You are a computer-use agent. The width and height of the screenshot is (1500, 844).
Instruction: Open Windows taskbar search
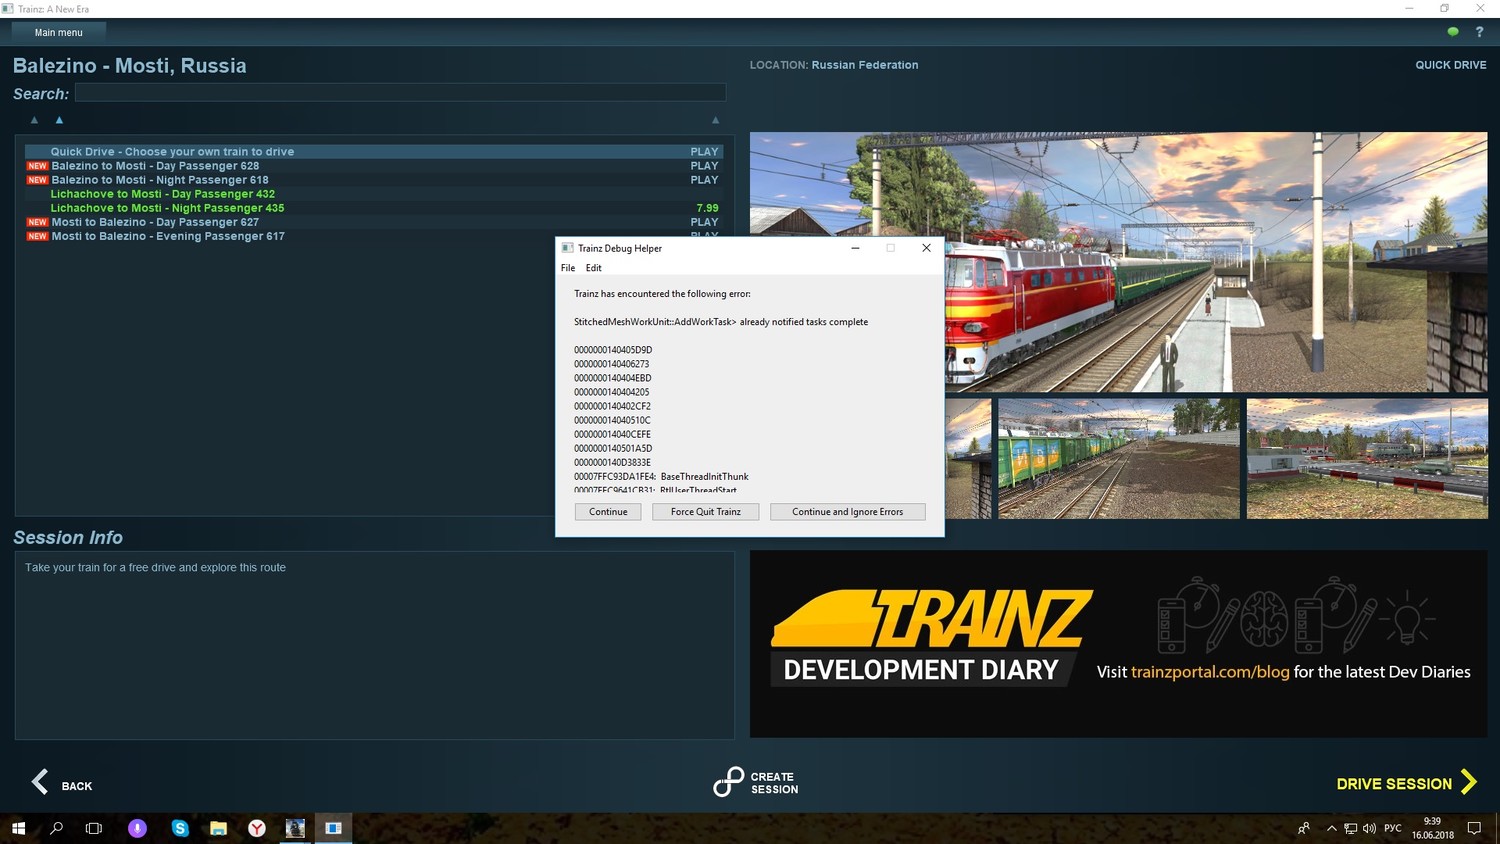tap(56, 828)
